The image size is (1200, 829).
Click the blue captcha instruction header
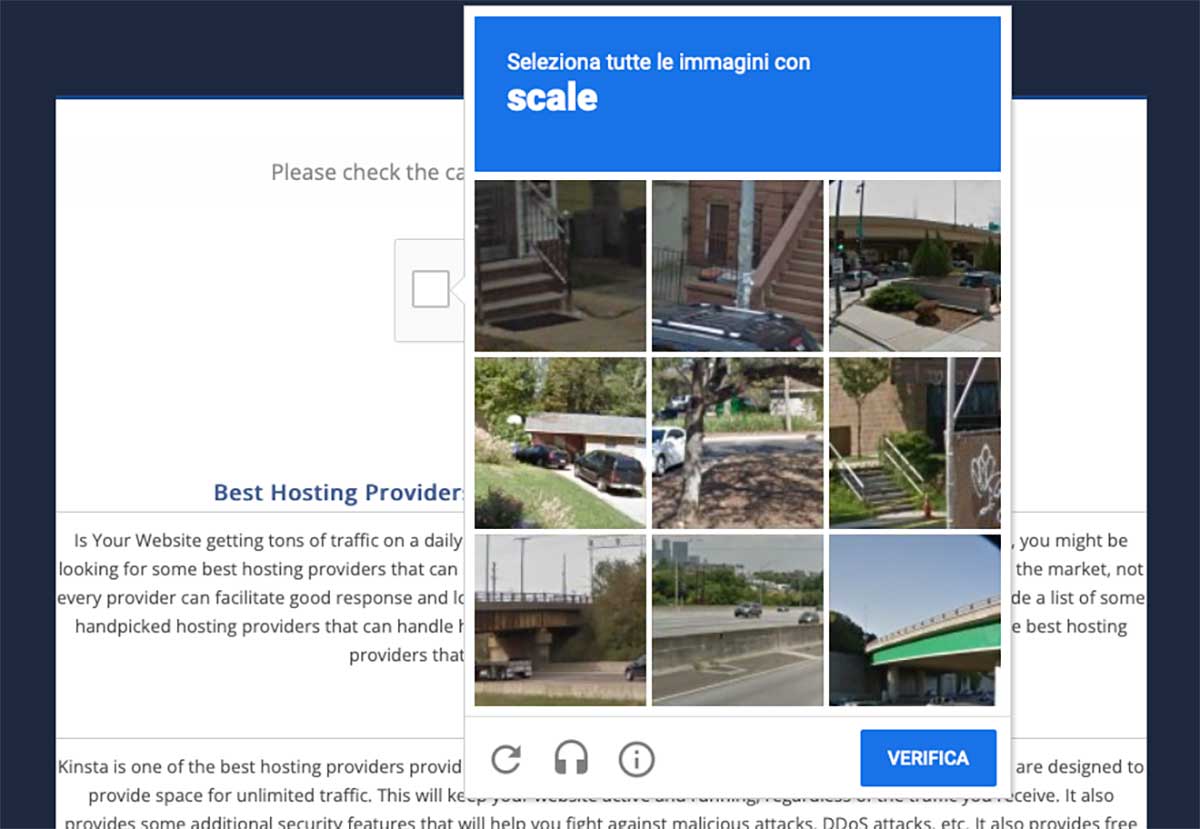point(738,94)
